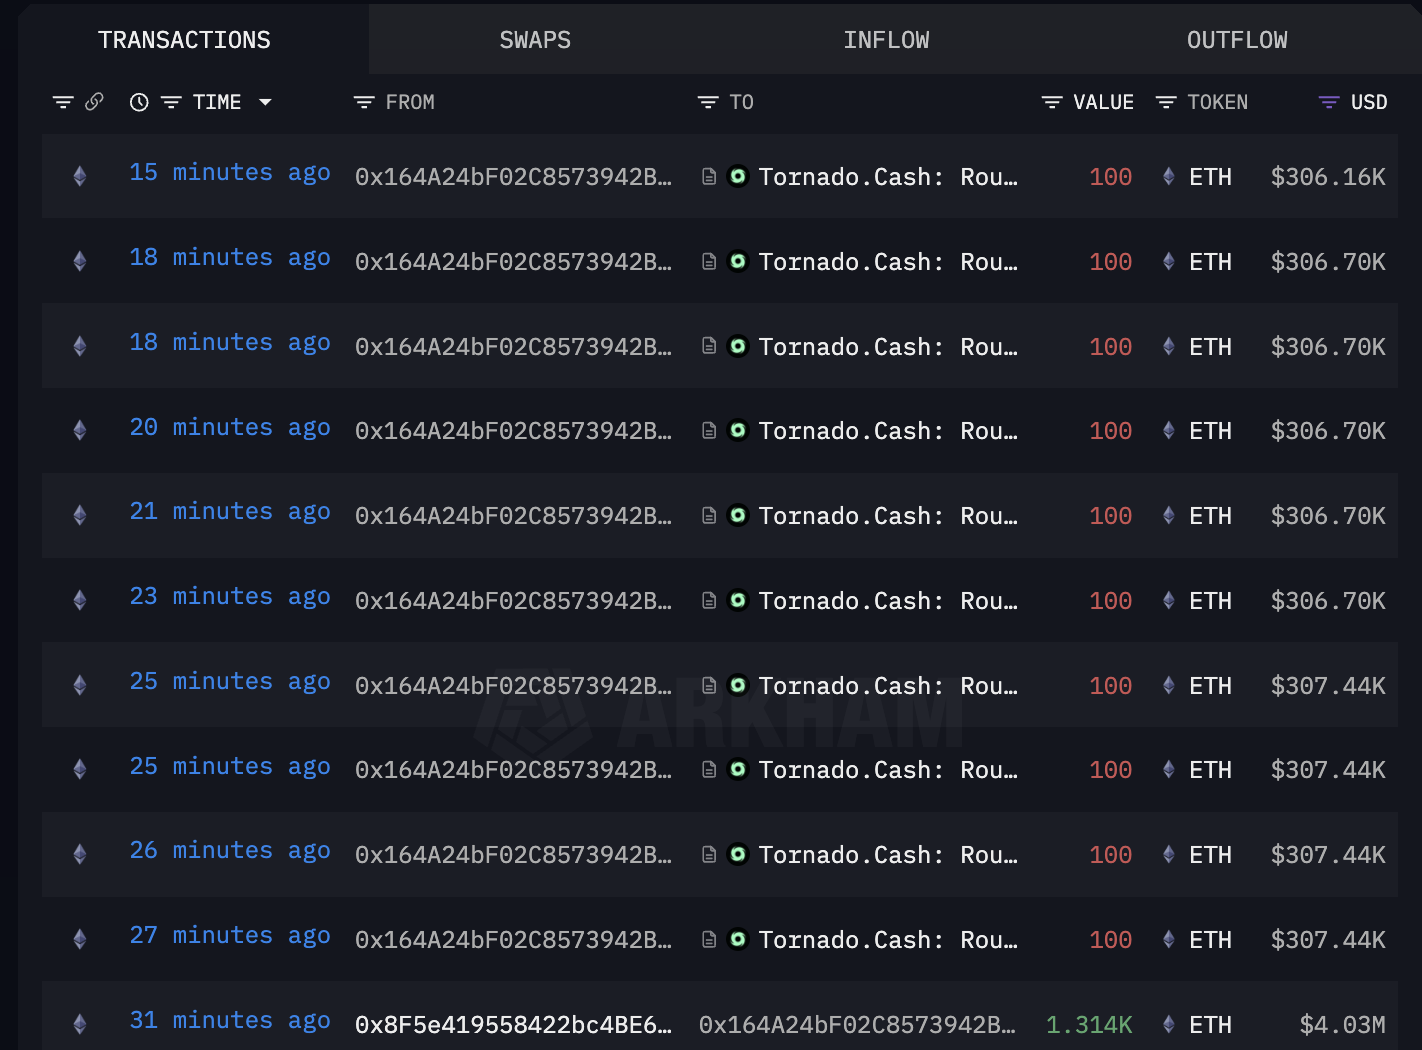Open the FROM column filter
The width and height of the screenshot is (1422, 1050).
tap(364, 102)
